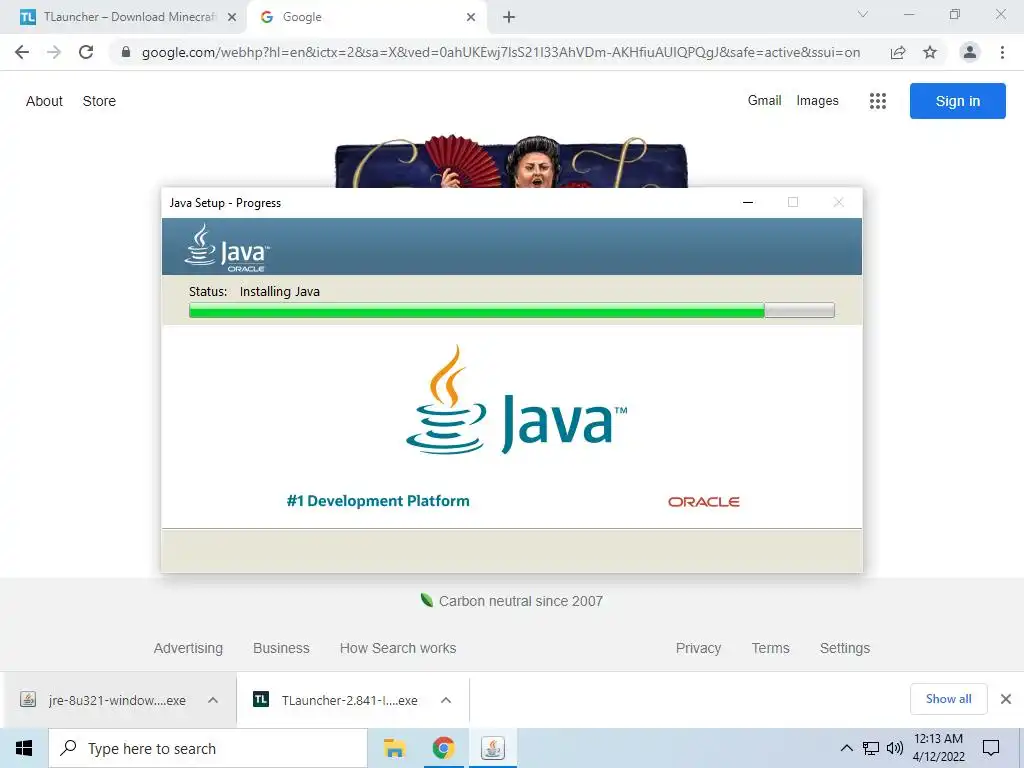Click the red ORACLE logo in installer

[x=703, y=502]
